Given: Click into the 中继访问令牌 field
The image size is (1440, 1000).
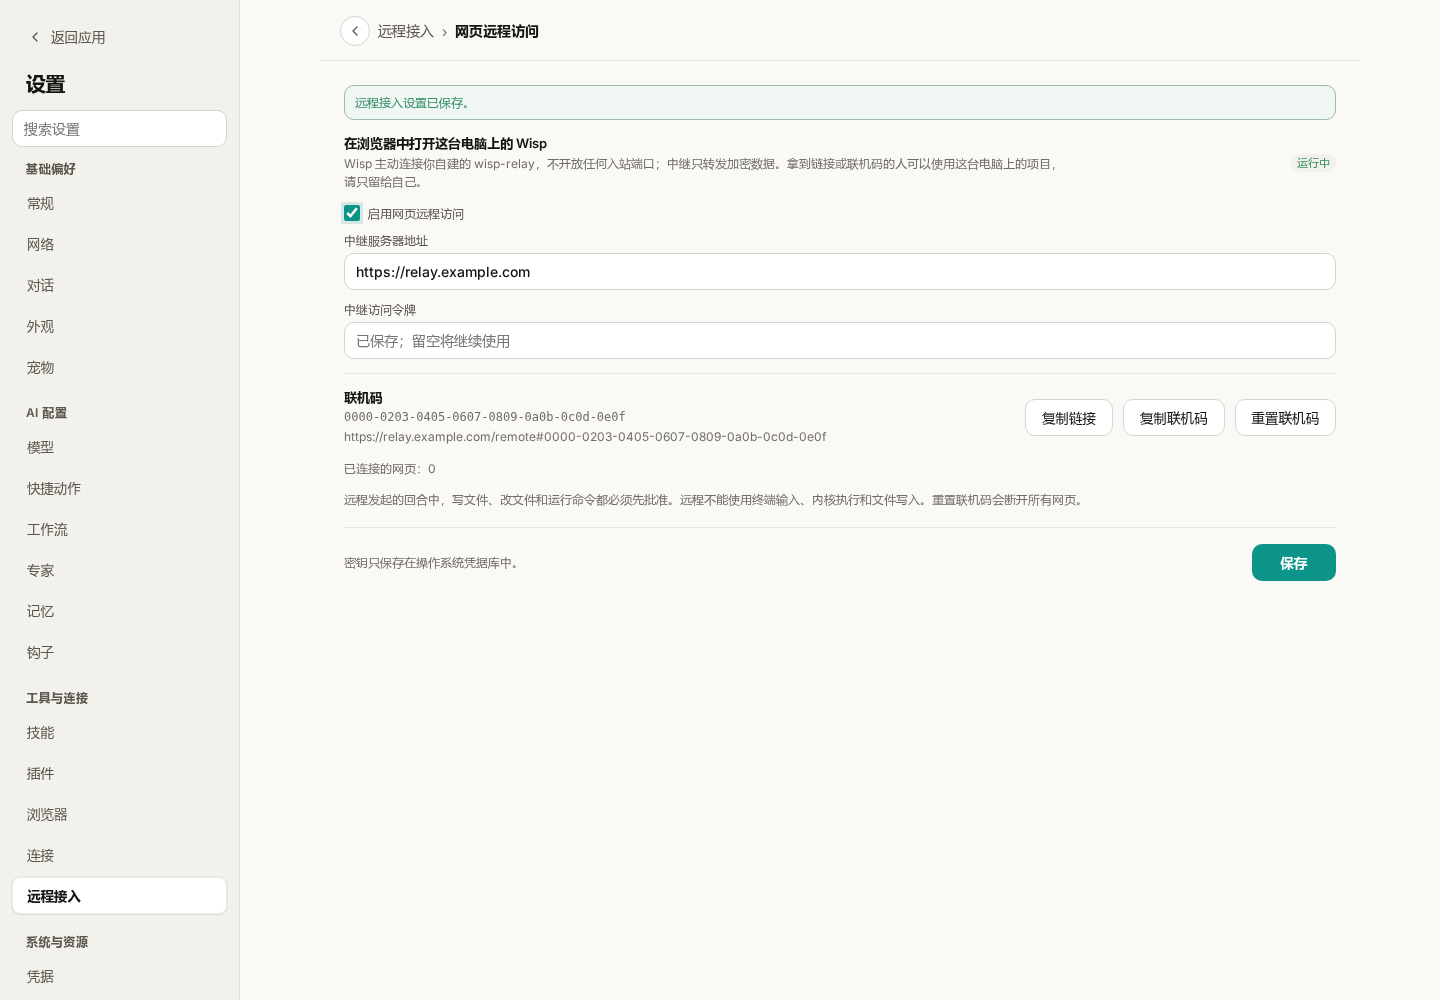Looking at the screenshot, I should coord(840,341).
